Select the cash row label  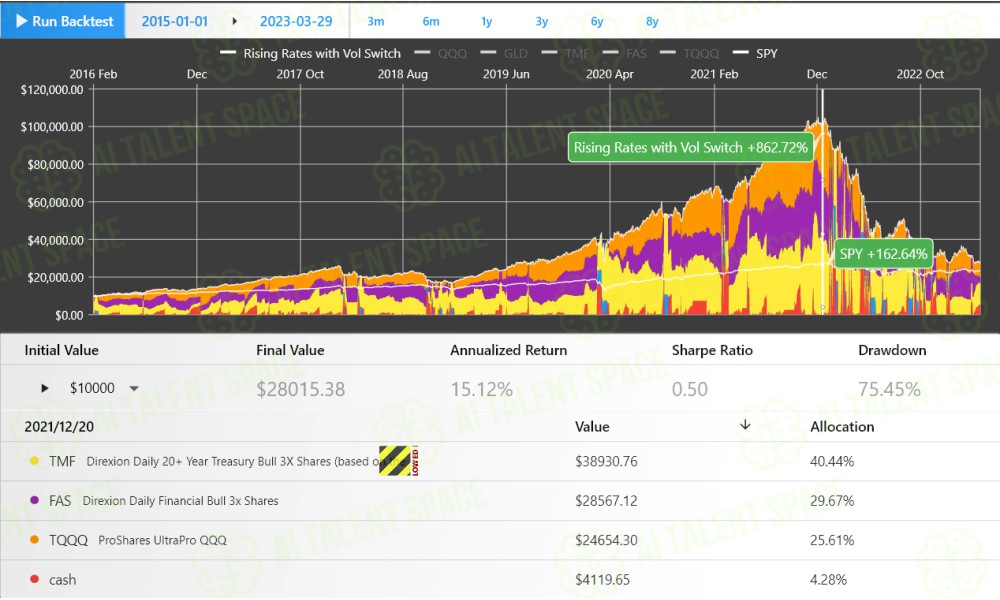pos(62,580)
